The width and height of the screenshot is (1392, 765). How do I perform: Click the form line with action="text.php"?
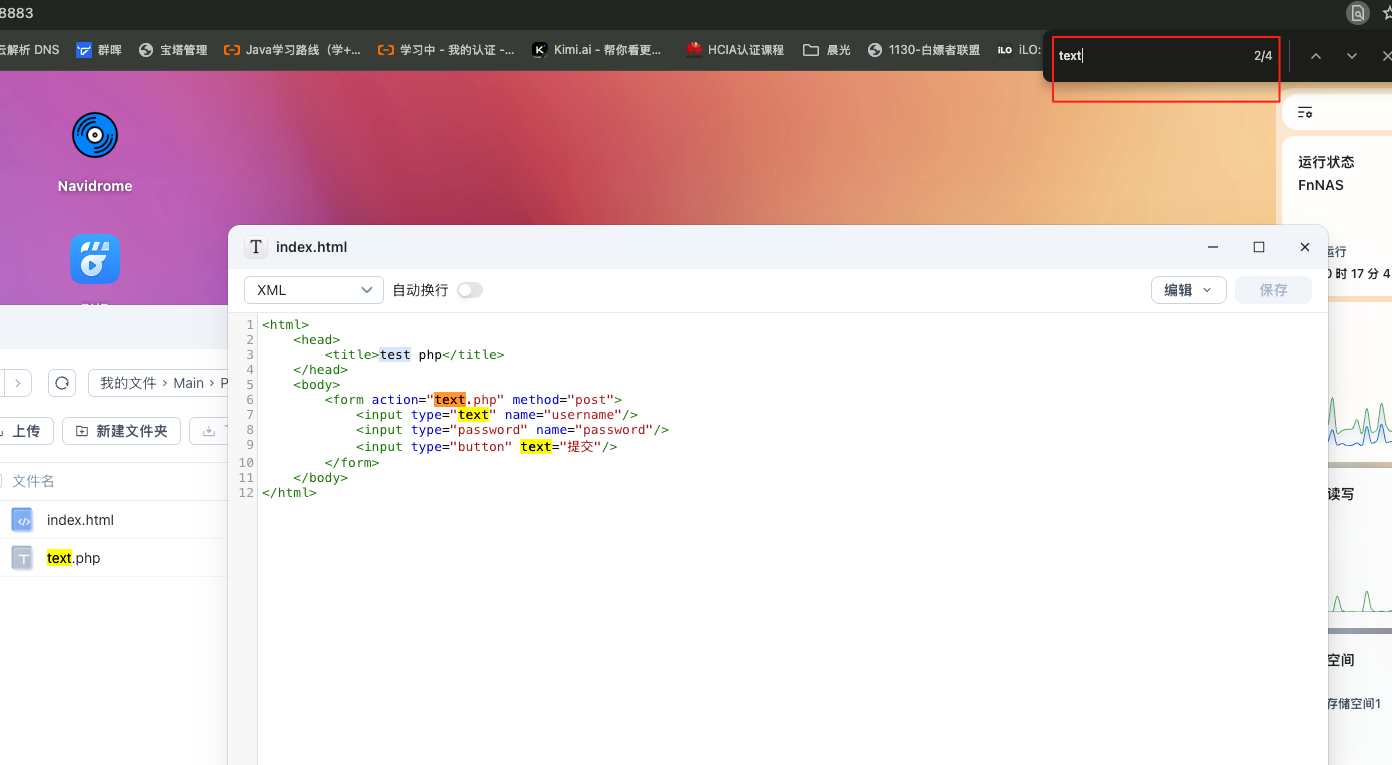click(x=473, y=400)
